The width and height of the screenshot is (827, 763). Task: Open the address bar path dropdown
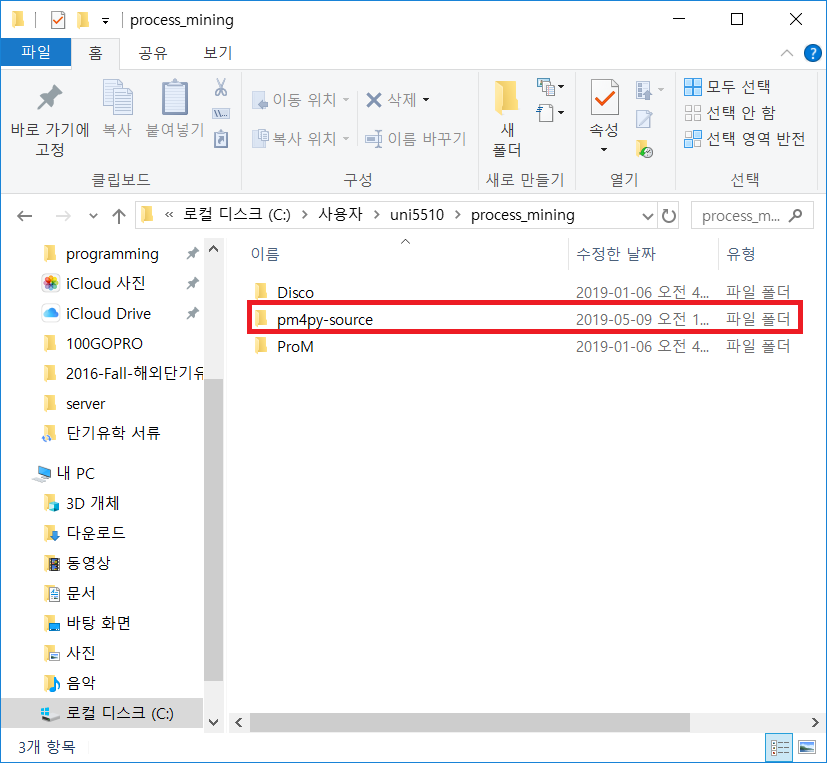[647, 215]
